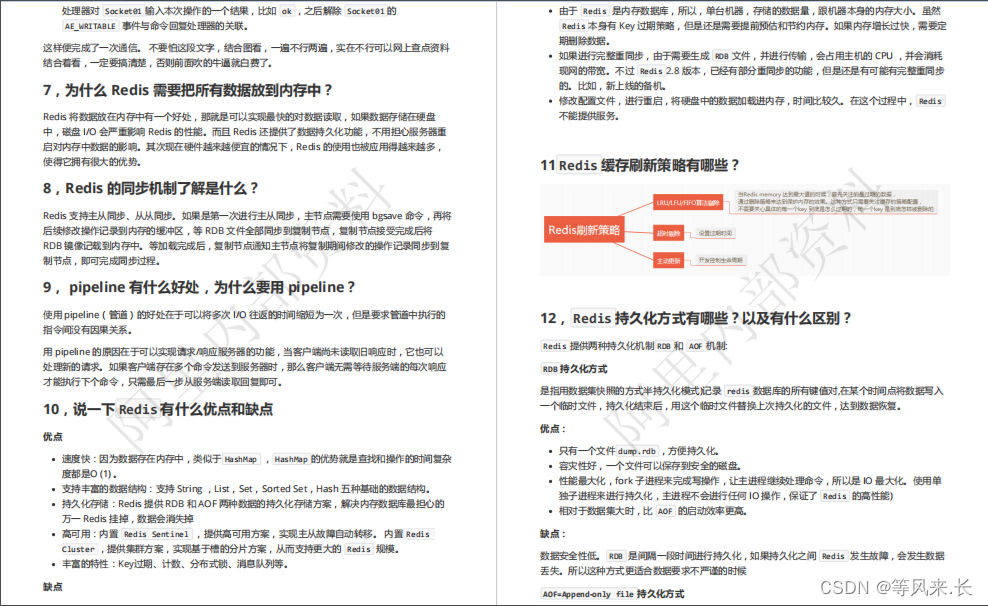Click heading "9，pipeline 有什么好处，为什么要用 pipeline？"
This screenshot has width=988, height=606.
(199, 287)
